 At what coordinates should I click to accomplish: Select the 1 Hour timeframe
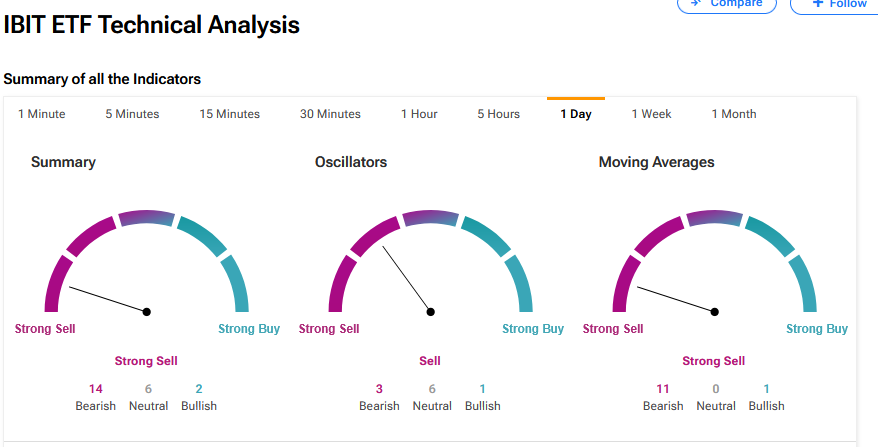coord(419,114)
